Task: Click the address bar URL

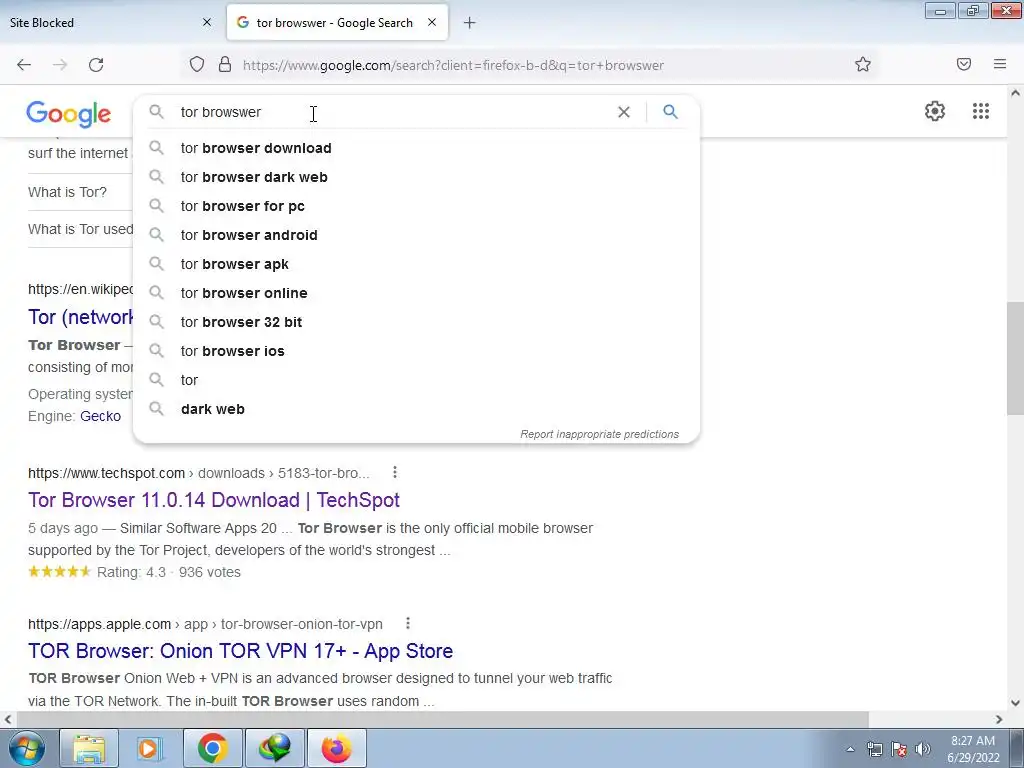Action: 453,65
